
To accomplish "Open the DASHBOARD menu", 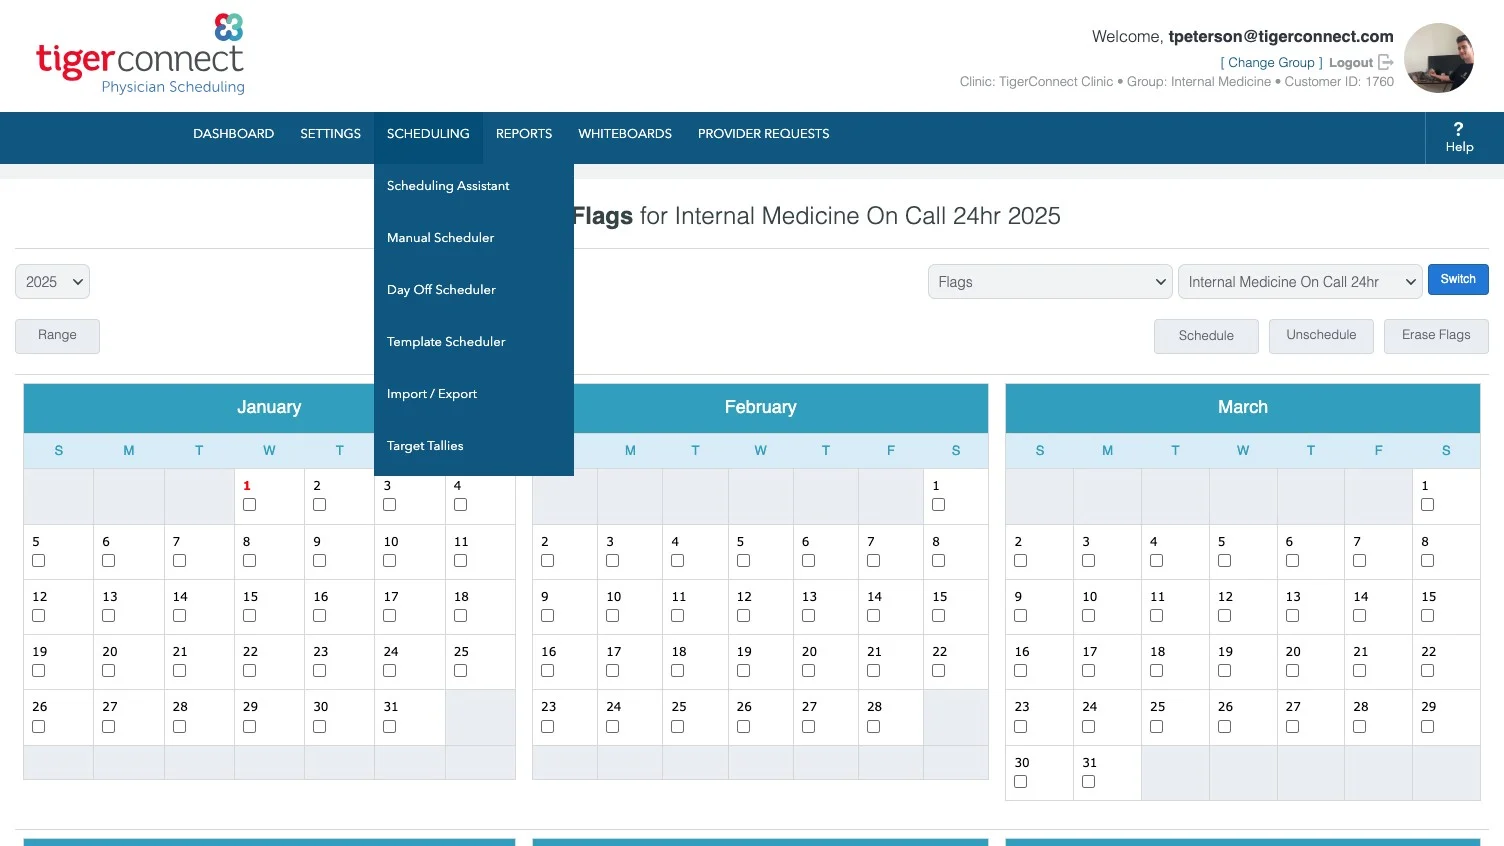I will 233,134.
